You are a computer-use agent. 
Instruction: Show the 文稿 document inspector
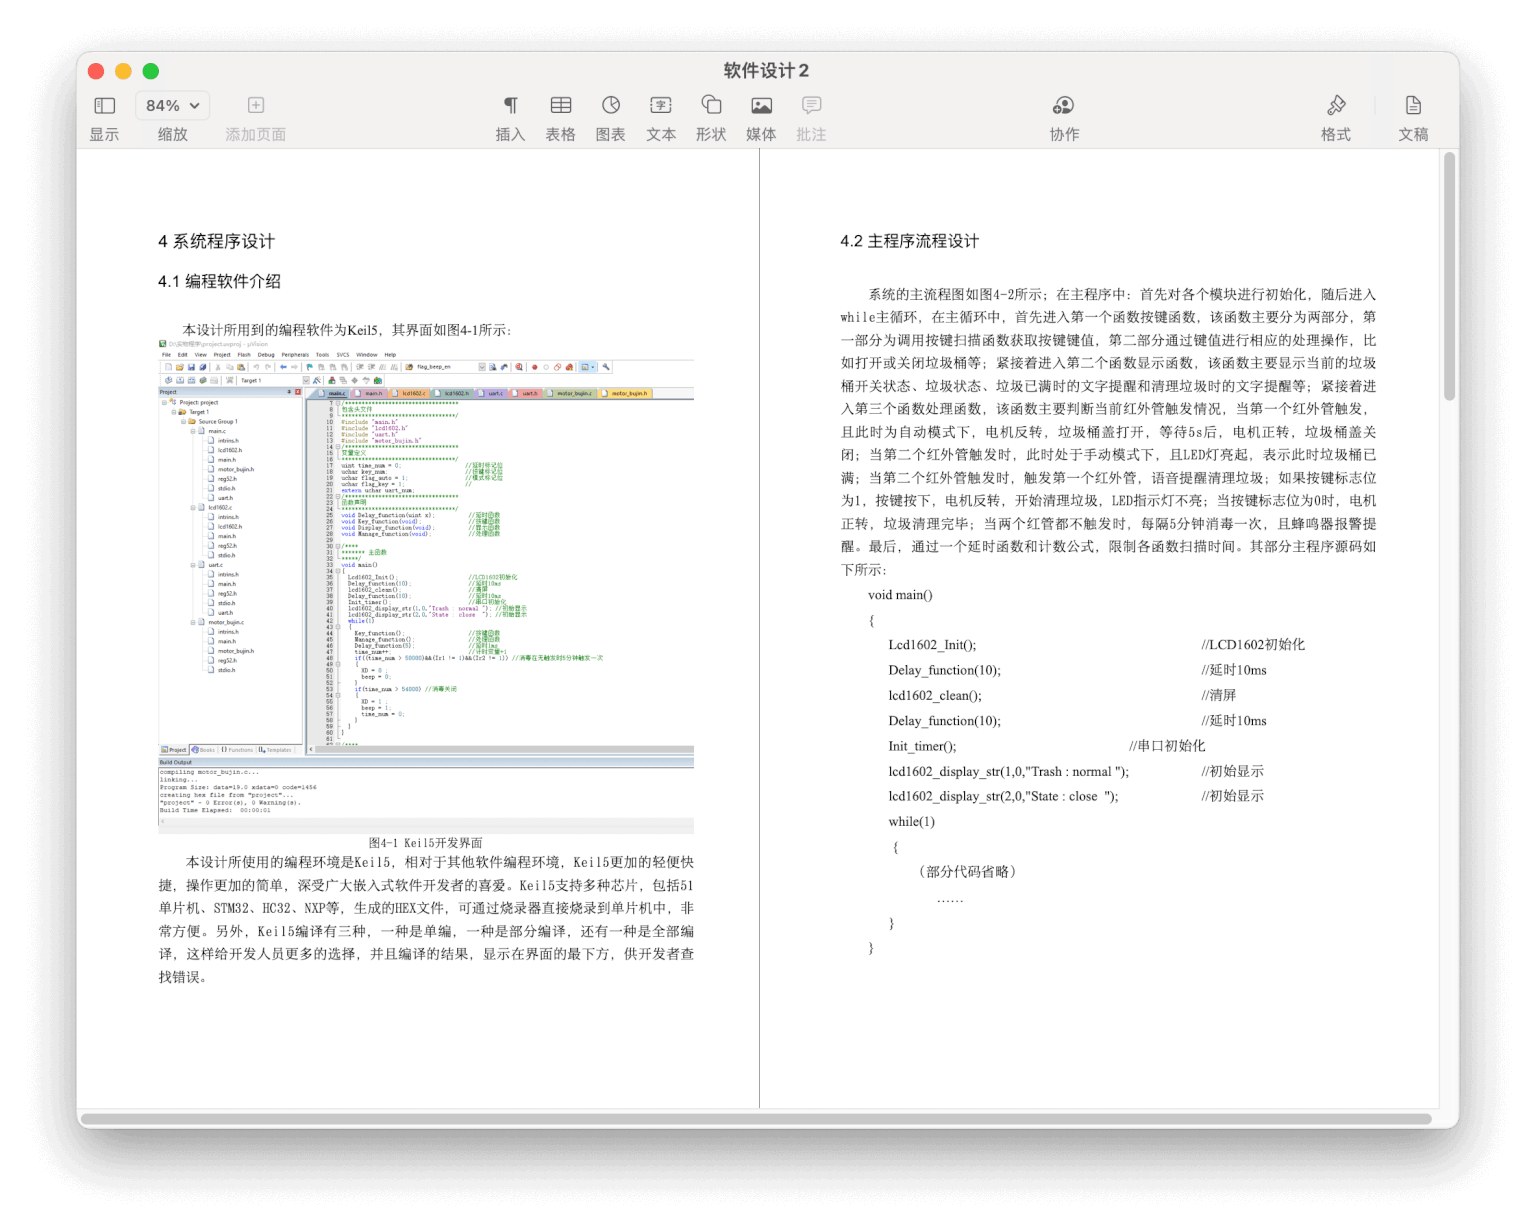pyautogui.click(x=1413, y=105)
